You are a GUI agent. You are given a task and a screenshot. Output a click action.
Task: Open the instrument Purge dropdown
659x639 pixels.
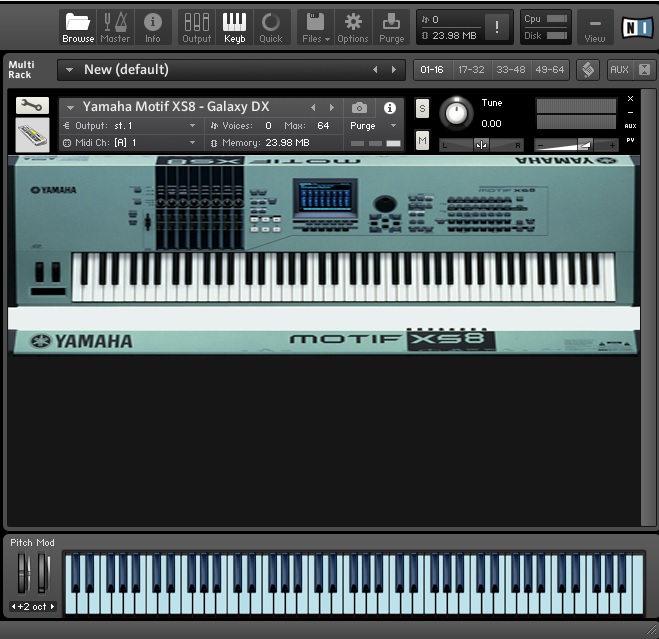click(x=373, y=126)
